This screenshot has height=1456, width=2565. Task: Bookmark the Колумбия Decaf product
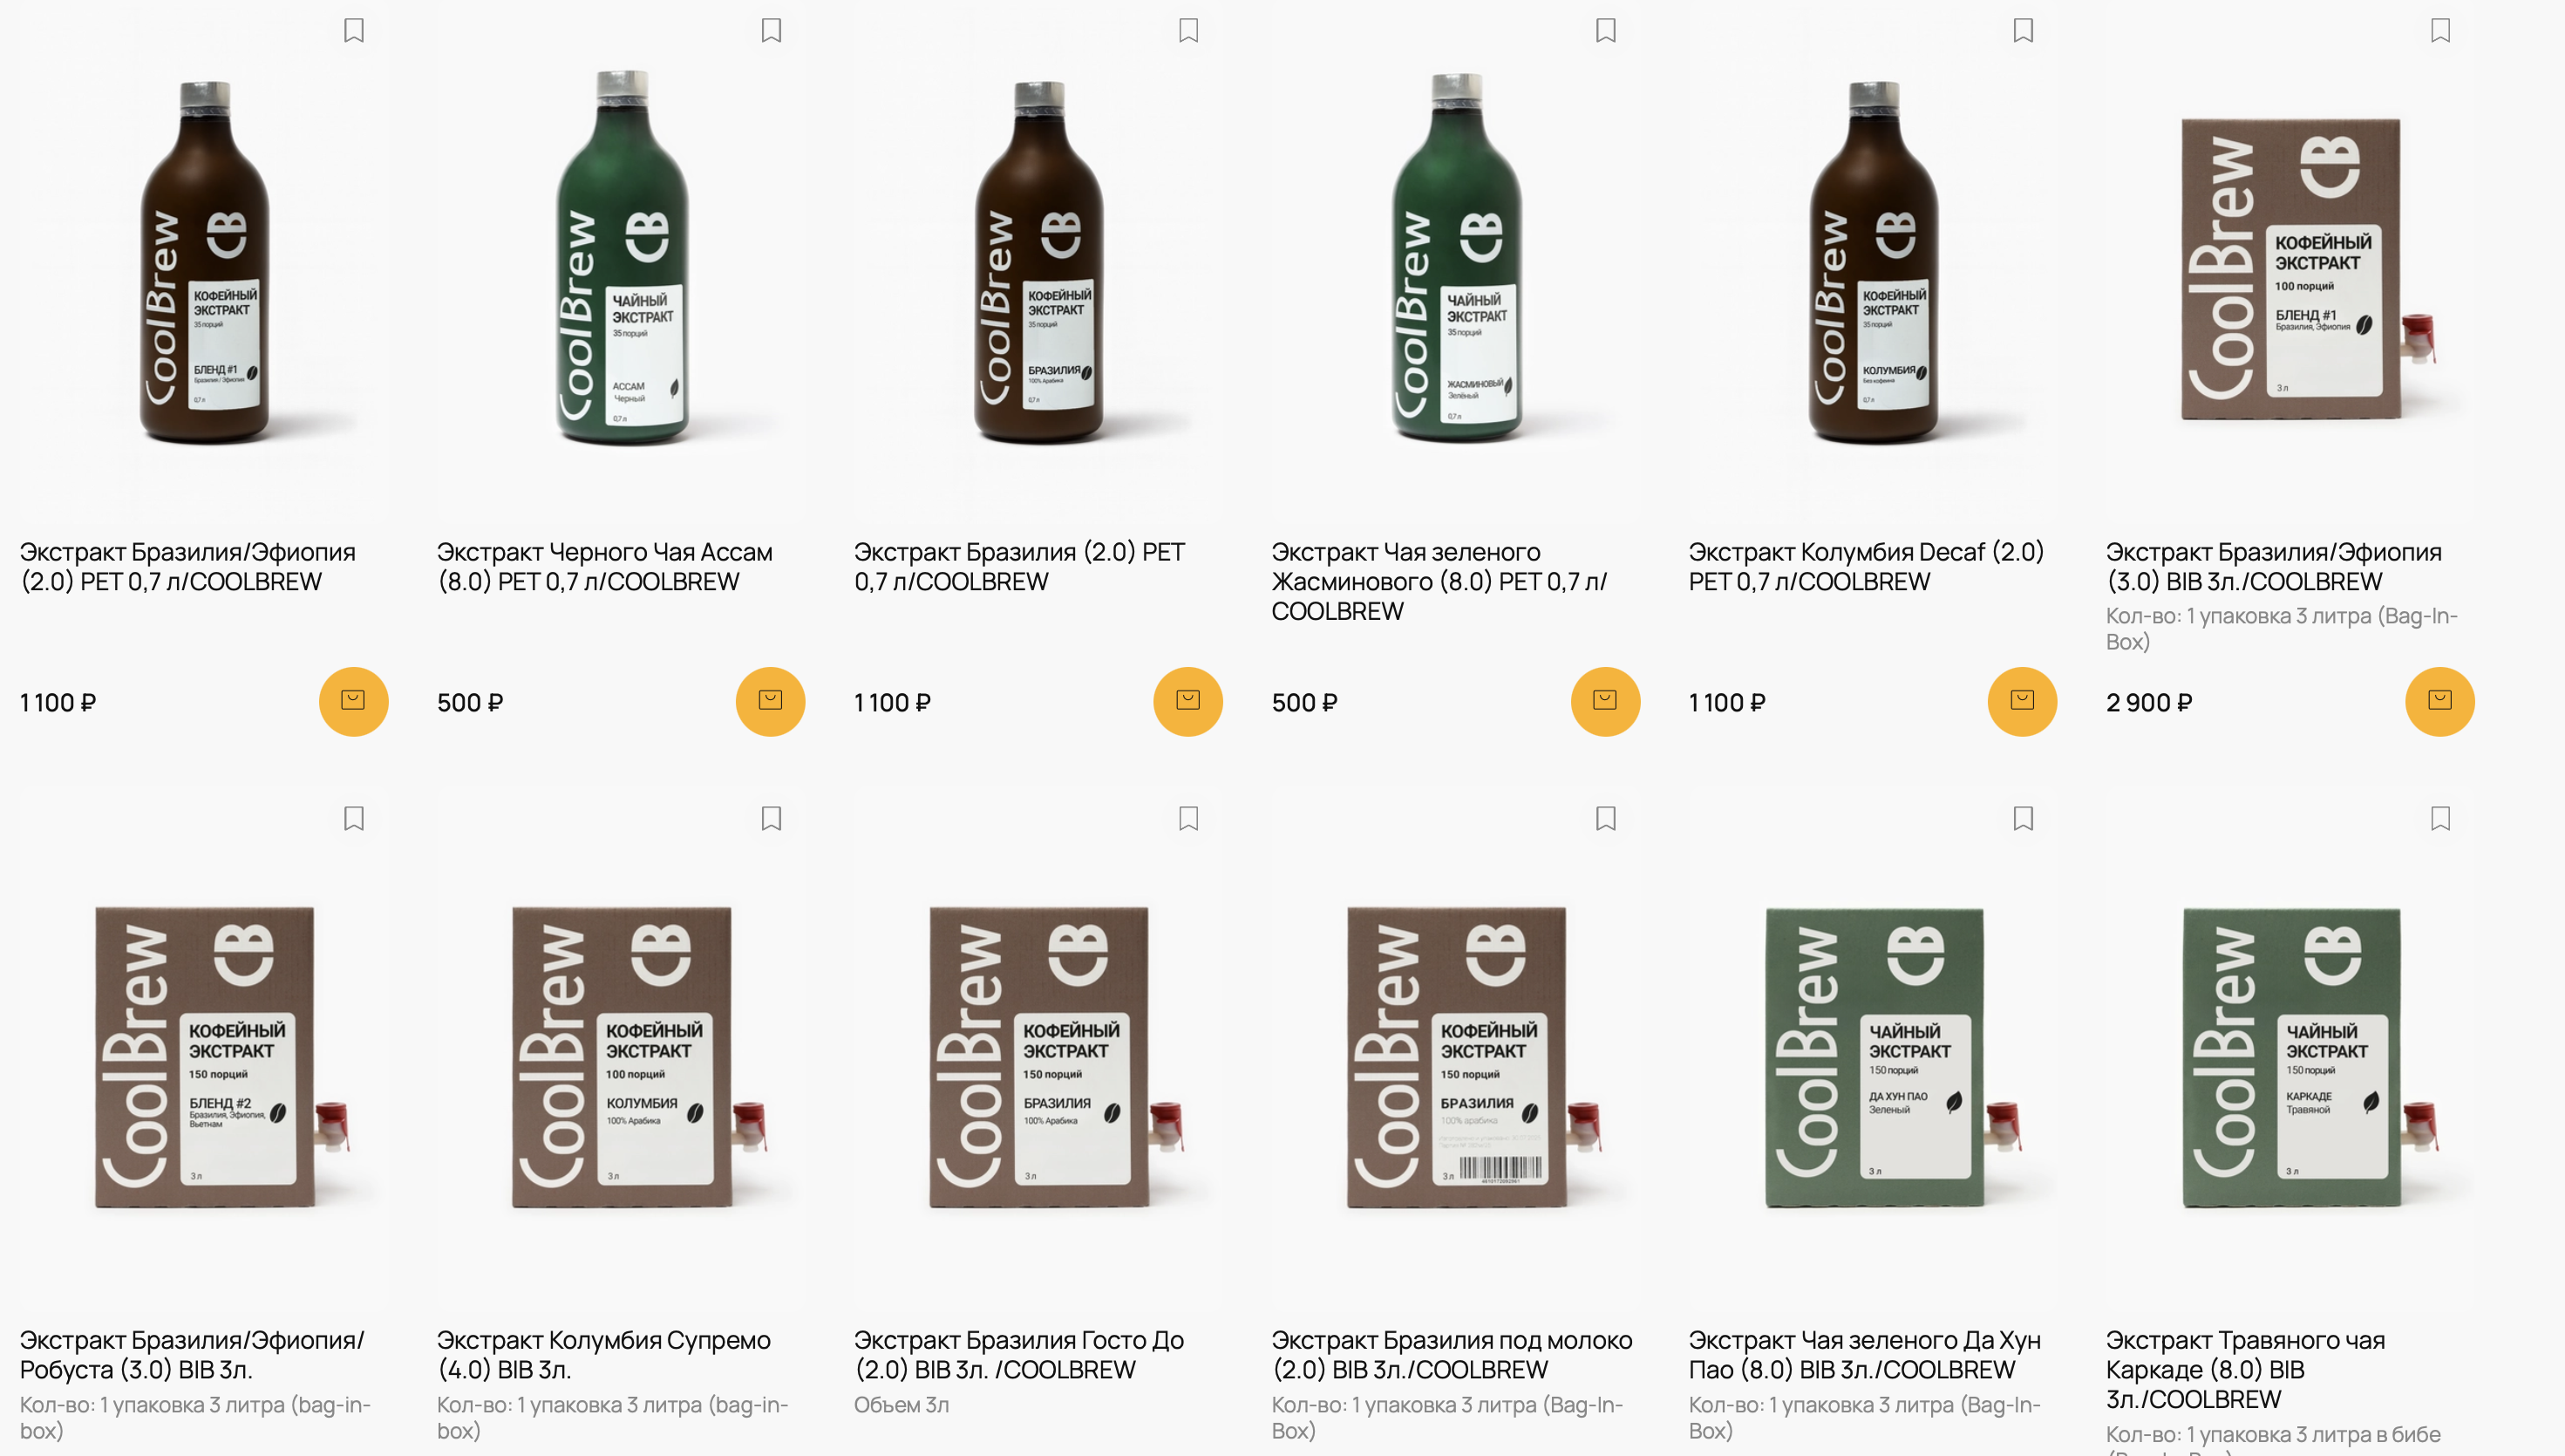(2023, 30)
